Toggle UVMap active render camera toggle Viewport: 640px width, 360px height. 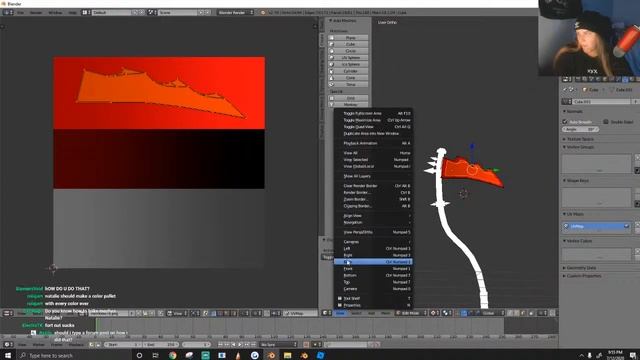(627, 226)
